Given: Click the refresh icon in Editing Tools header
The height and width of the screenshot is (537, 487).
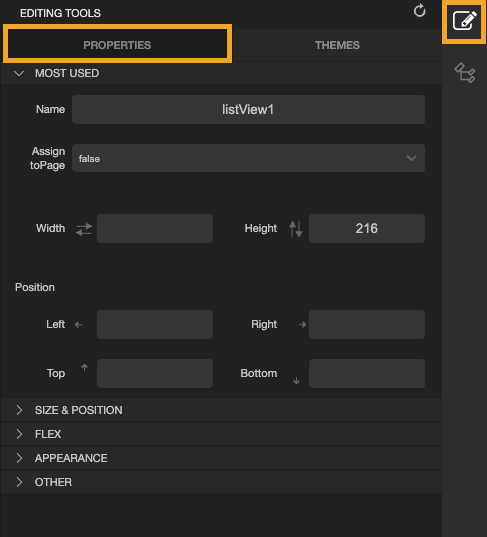Looking at the screenshot, I should 419,11.
